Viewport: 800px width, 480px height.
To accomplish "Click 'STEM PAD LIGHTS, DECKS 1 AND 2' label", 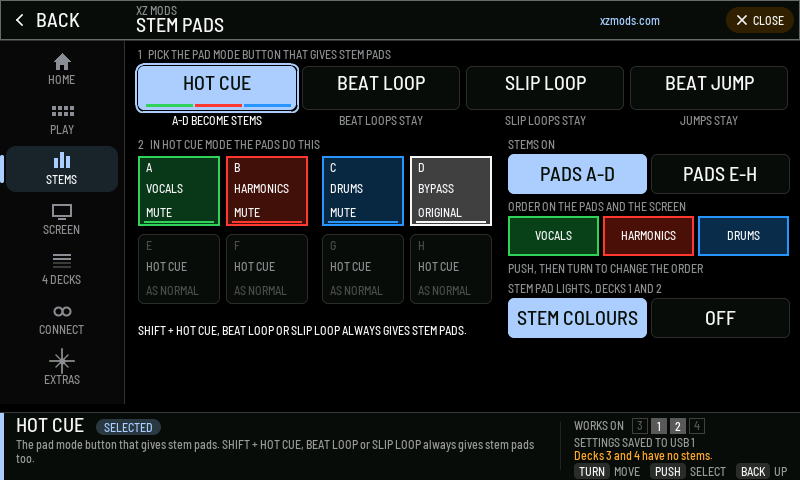I will [585, 289].
